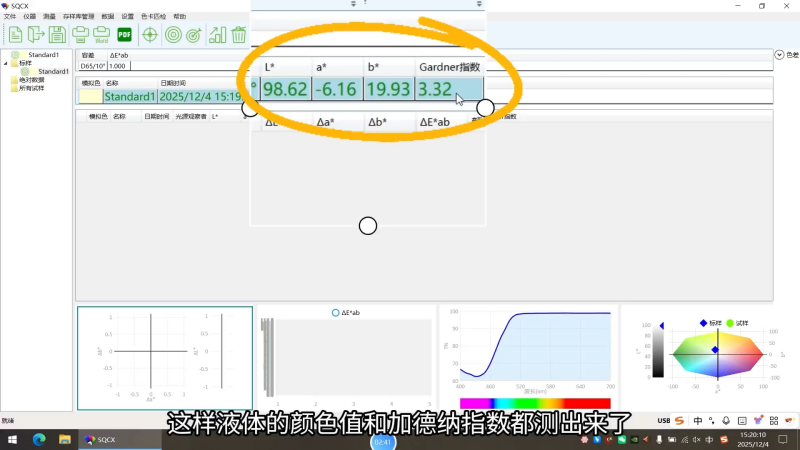Click 日期时间 header in sample table

click(x=156, y=116)
